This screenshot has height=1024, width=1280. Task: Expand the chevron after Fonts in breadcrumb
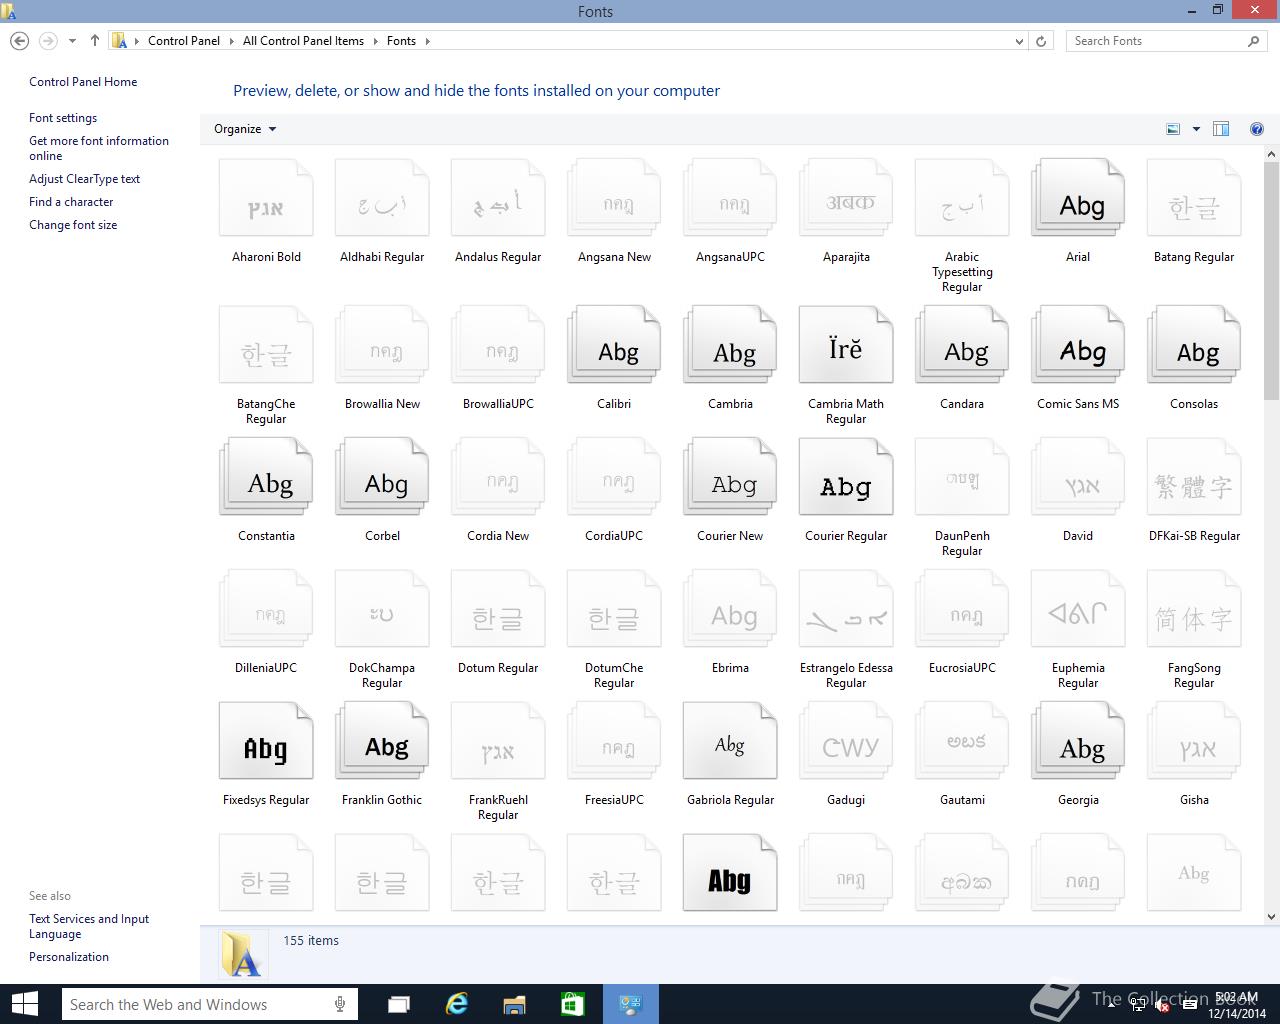click(428, 41)
